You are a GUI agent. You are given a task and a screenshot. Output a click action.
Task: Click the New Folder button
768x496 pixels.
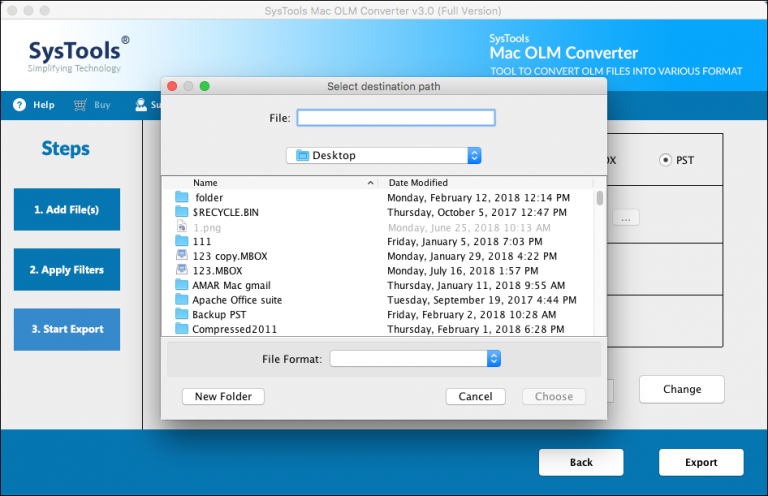223,397
